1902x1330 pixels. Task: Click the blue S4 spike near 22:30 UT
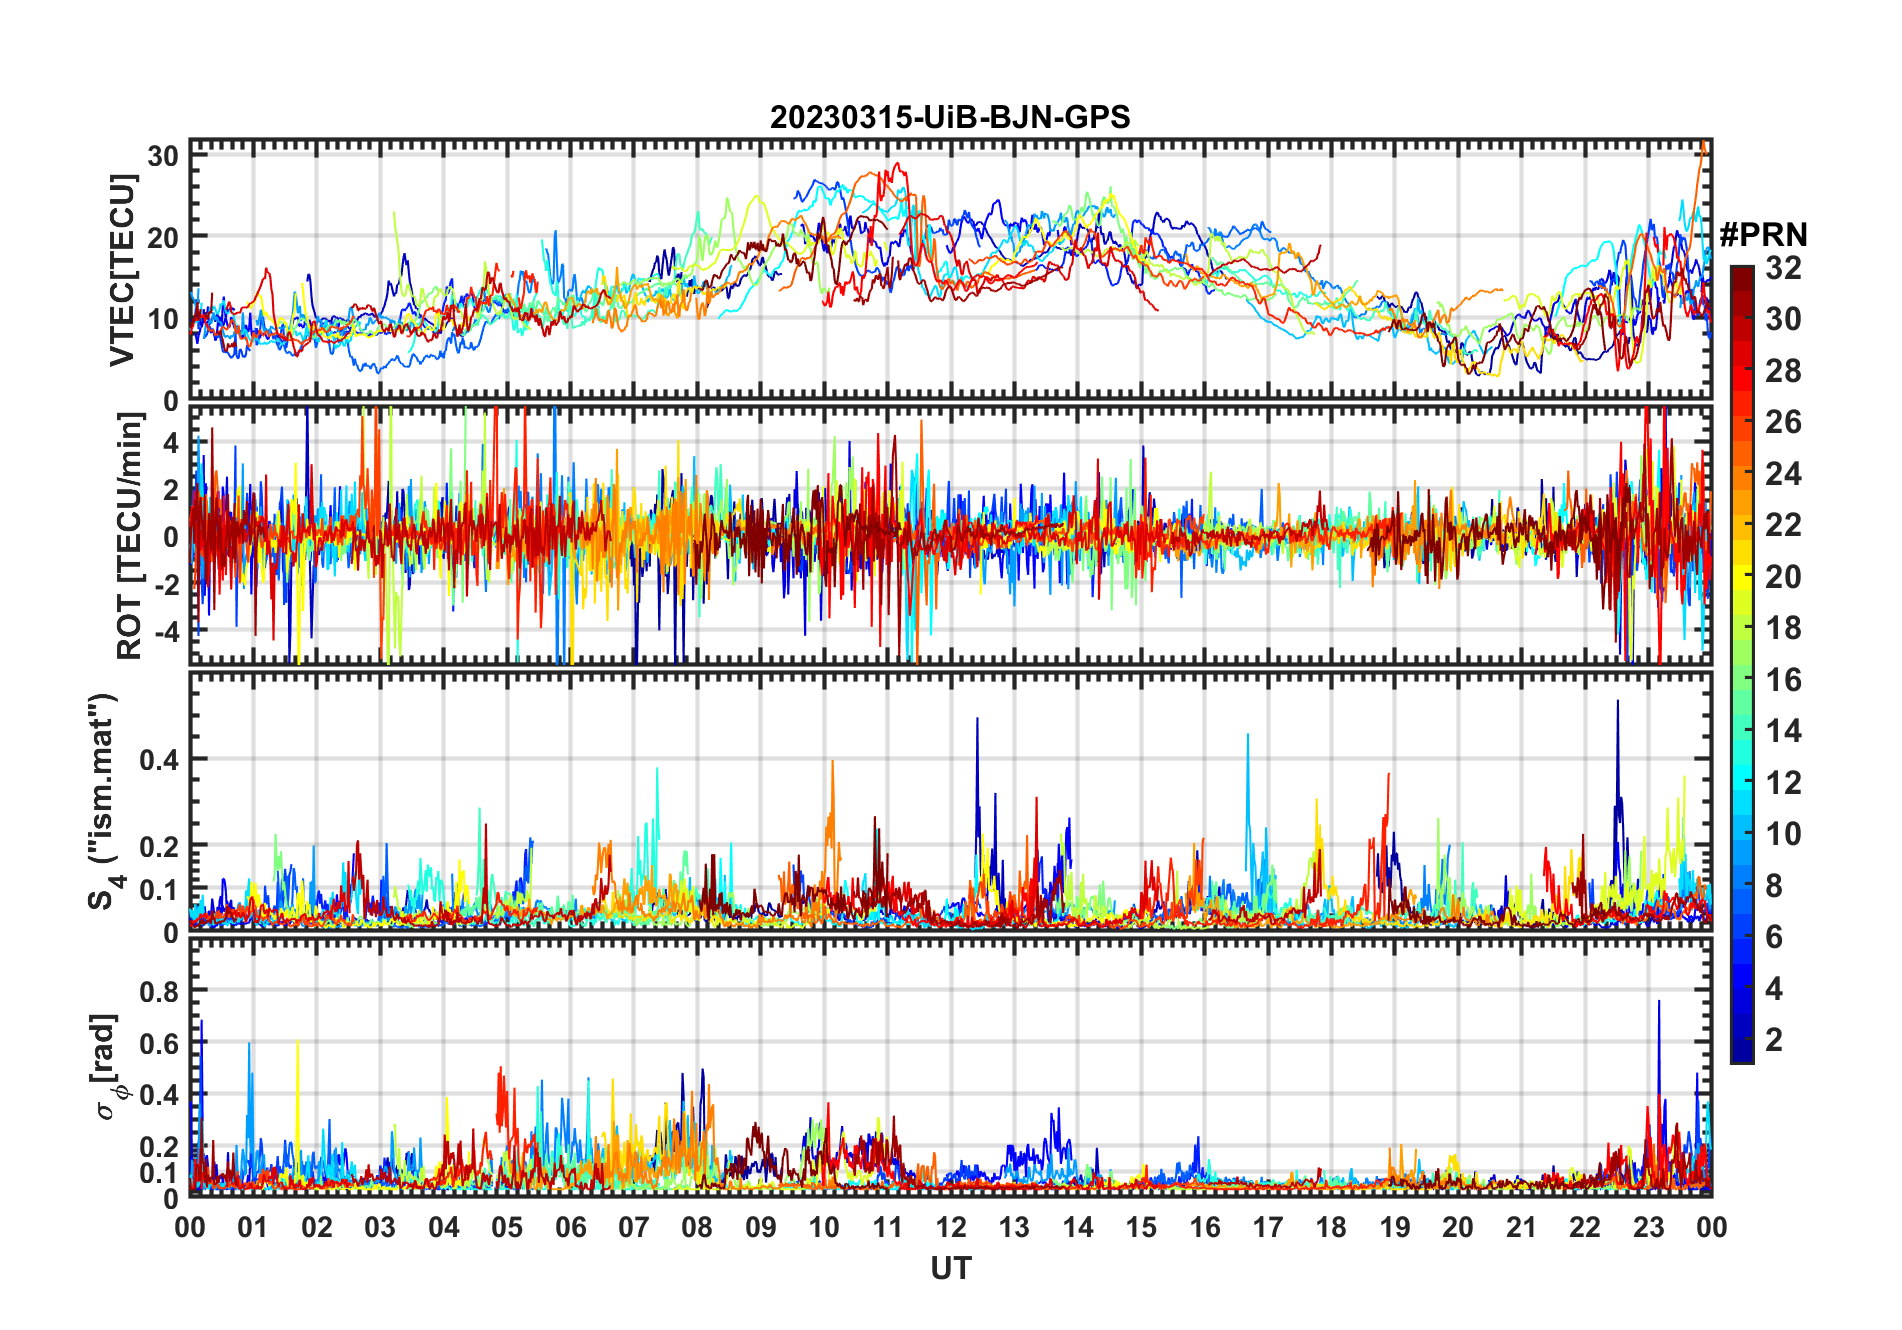[x=1617, y=703]
